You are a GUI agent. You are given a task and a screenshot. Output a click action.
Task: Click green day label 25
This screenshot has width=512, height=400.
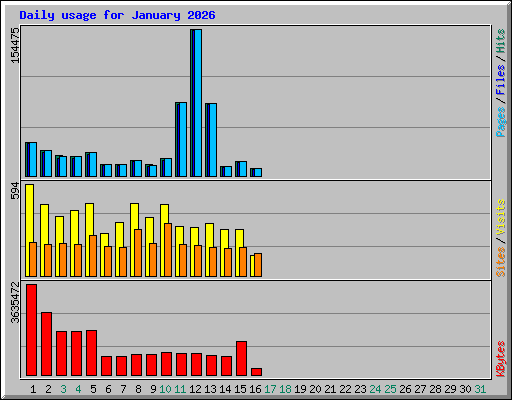pos(390,389)
